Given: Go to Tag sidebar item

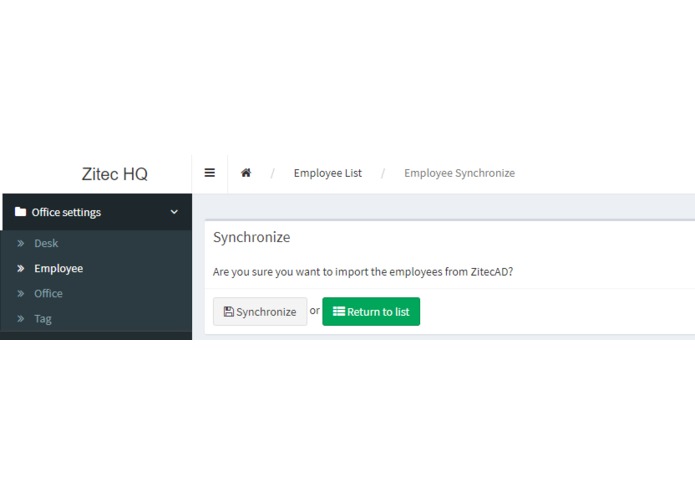Looking at the screenshot, I should tap(43, 319).
